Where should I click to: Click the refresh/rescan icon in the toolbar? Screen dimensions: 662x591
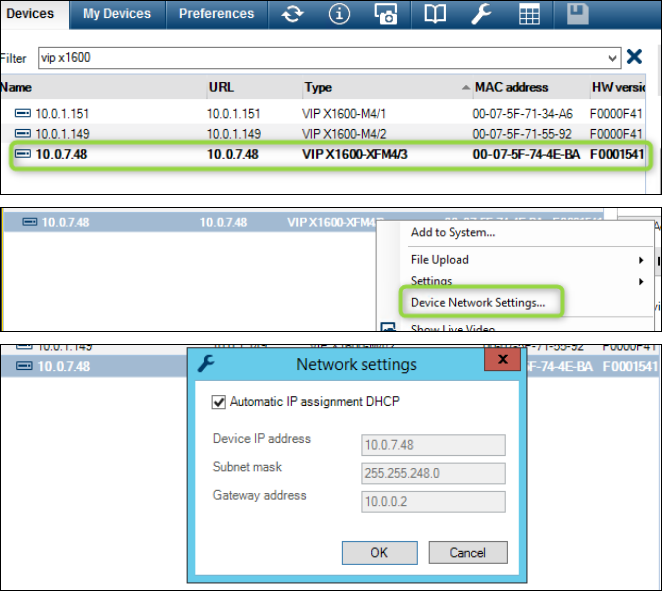coord(292,14)
